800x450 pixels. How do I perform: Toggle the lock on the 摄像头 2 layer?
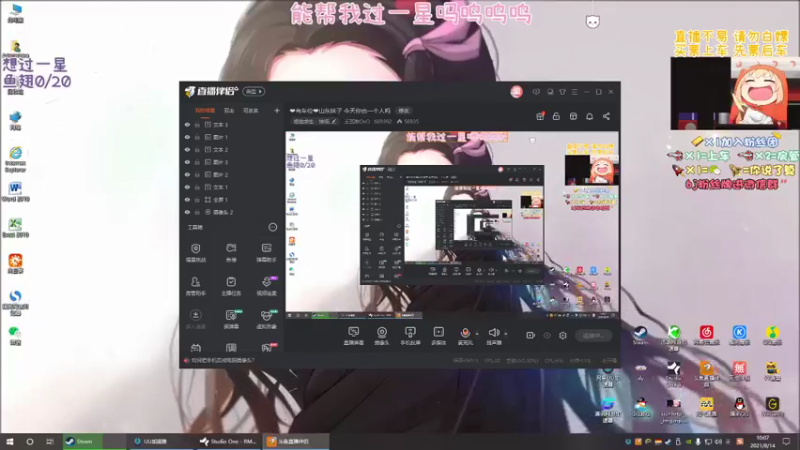tap(197, 212)
